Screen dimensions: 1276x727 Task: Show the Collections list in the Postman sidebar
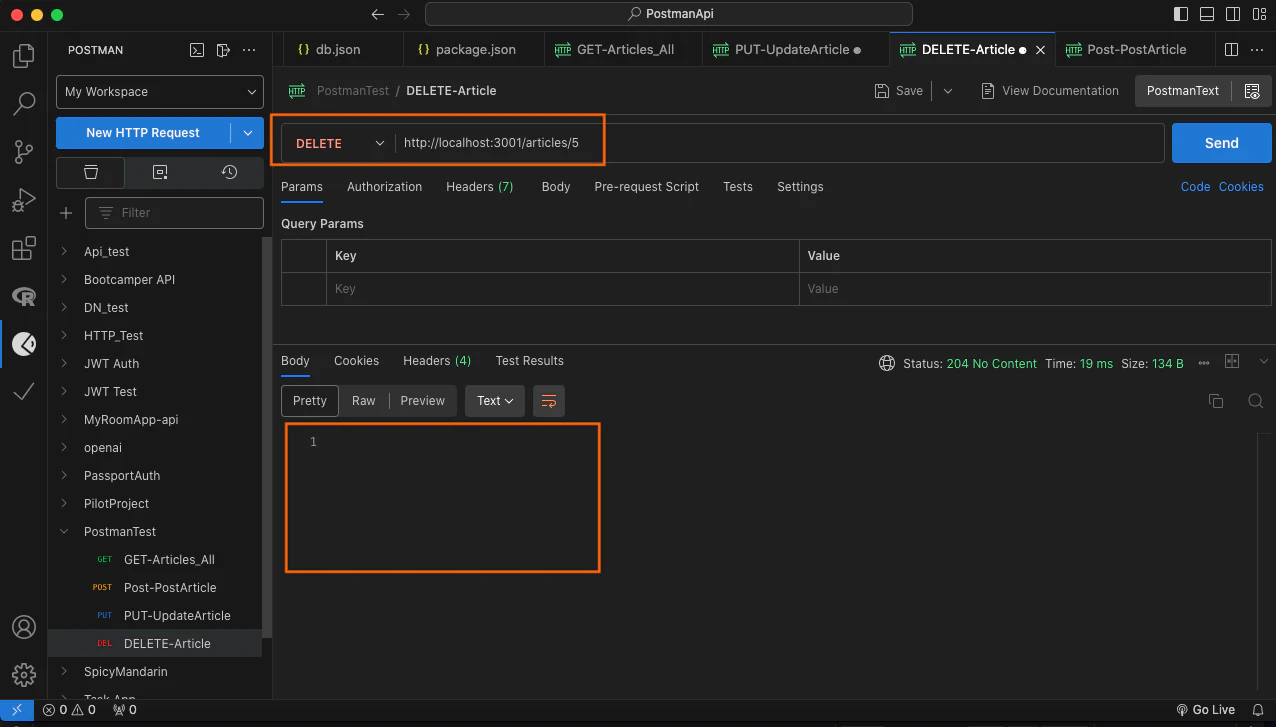[x=91, y=172]
